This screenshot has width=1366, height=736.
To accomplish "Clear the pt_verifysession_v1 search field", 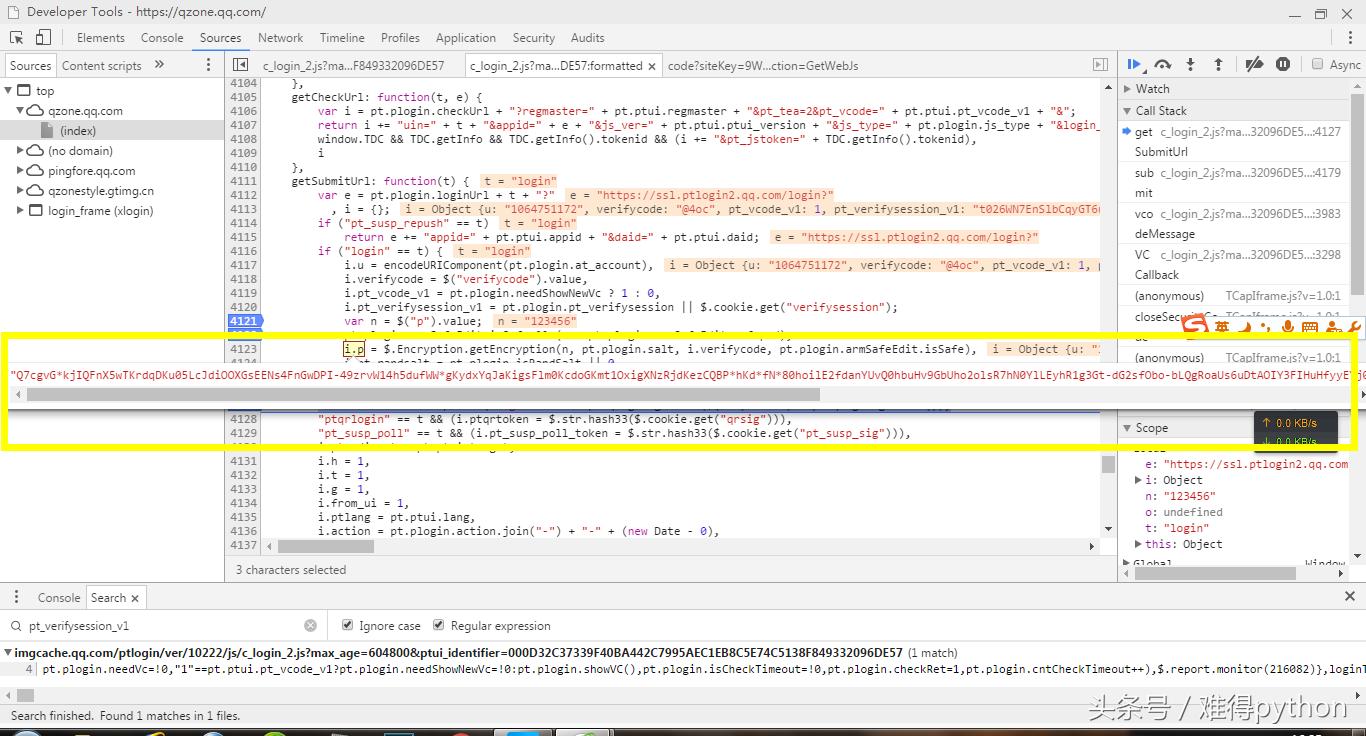I will point(310,625).
